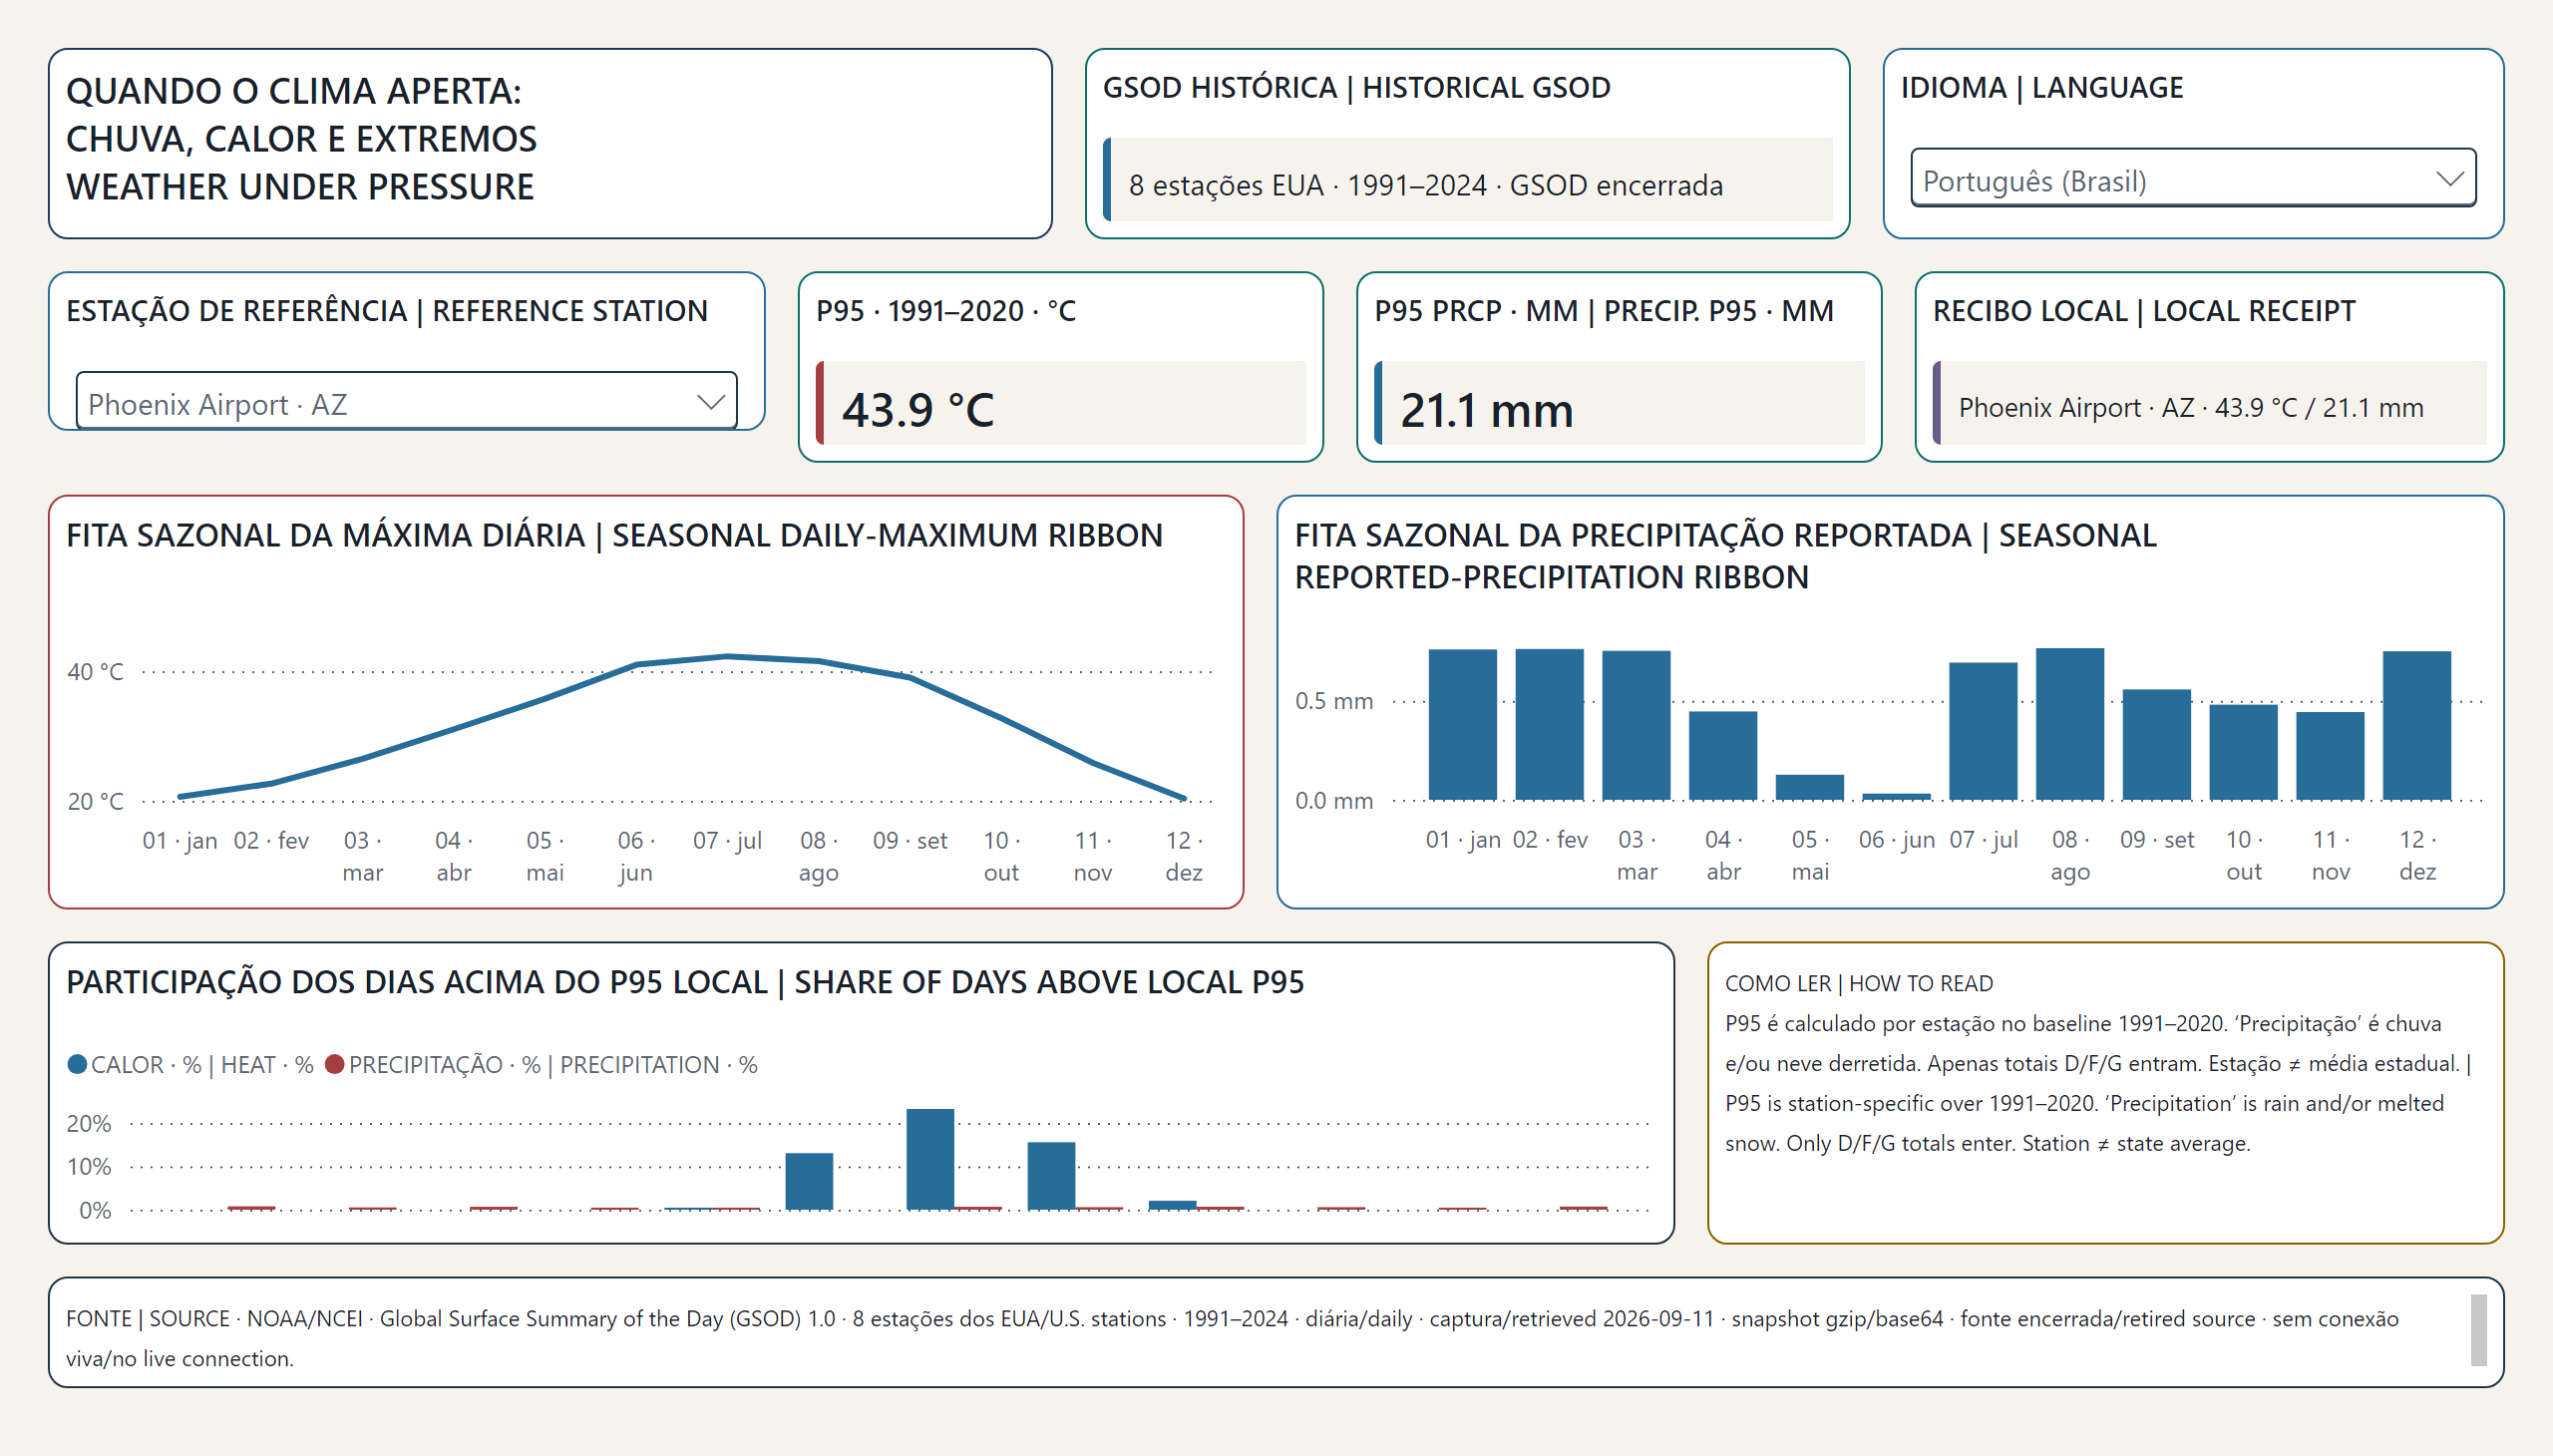Open the Idioma language dropdown chevron
Screen dimensions: 2553x1456
(x=2449, y=179)
